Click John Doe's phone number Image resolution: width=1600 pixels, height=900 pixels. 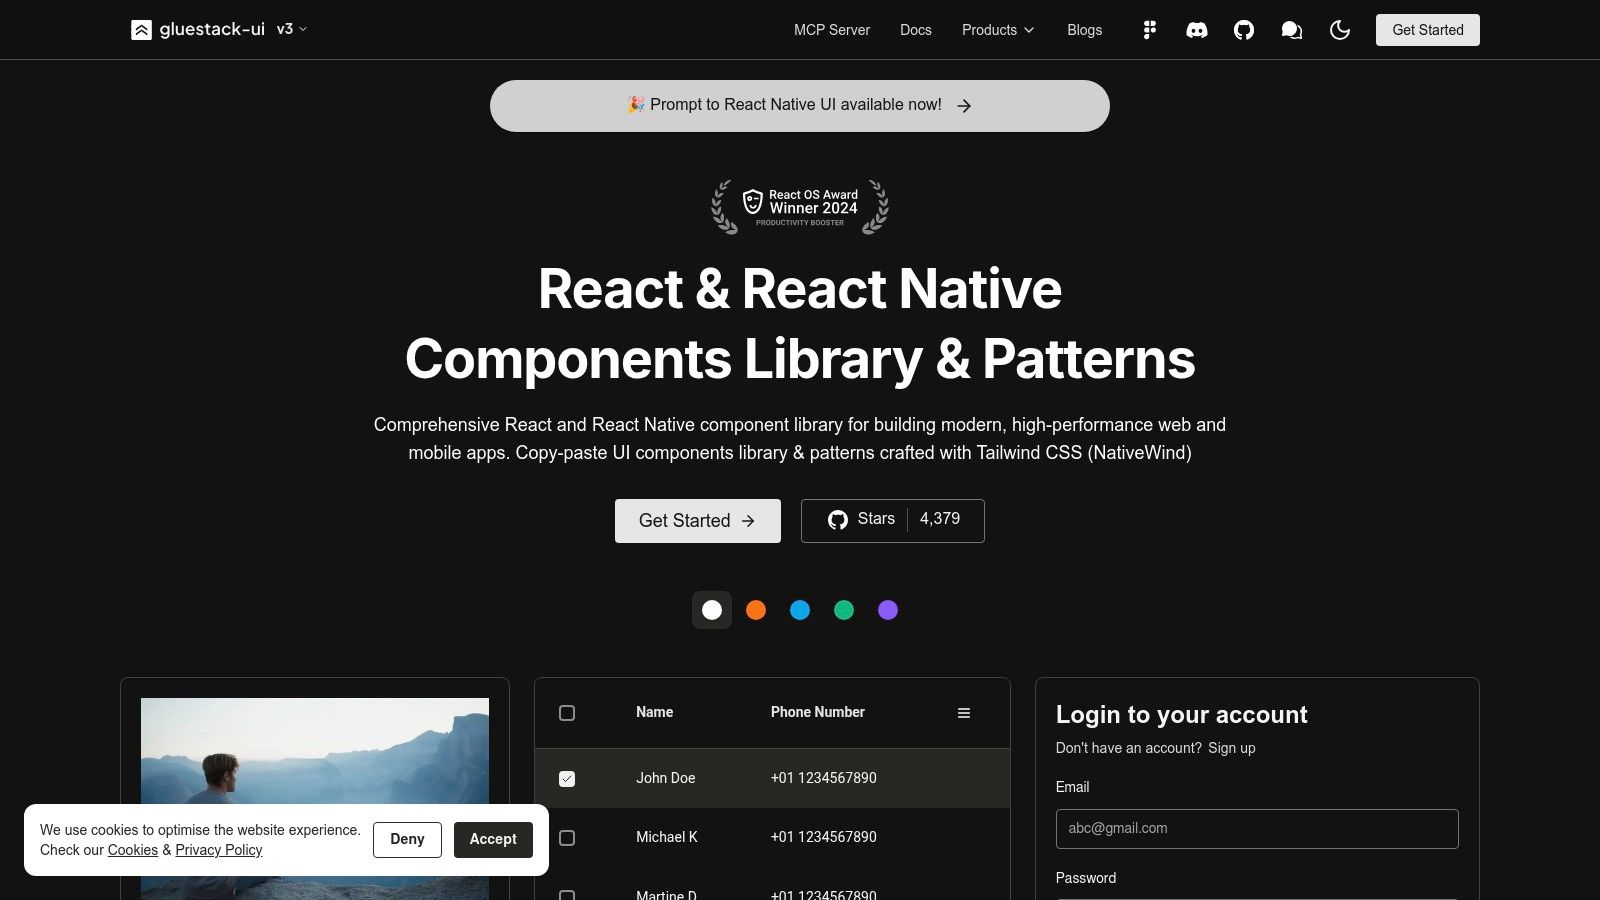point(824,778)
